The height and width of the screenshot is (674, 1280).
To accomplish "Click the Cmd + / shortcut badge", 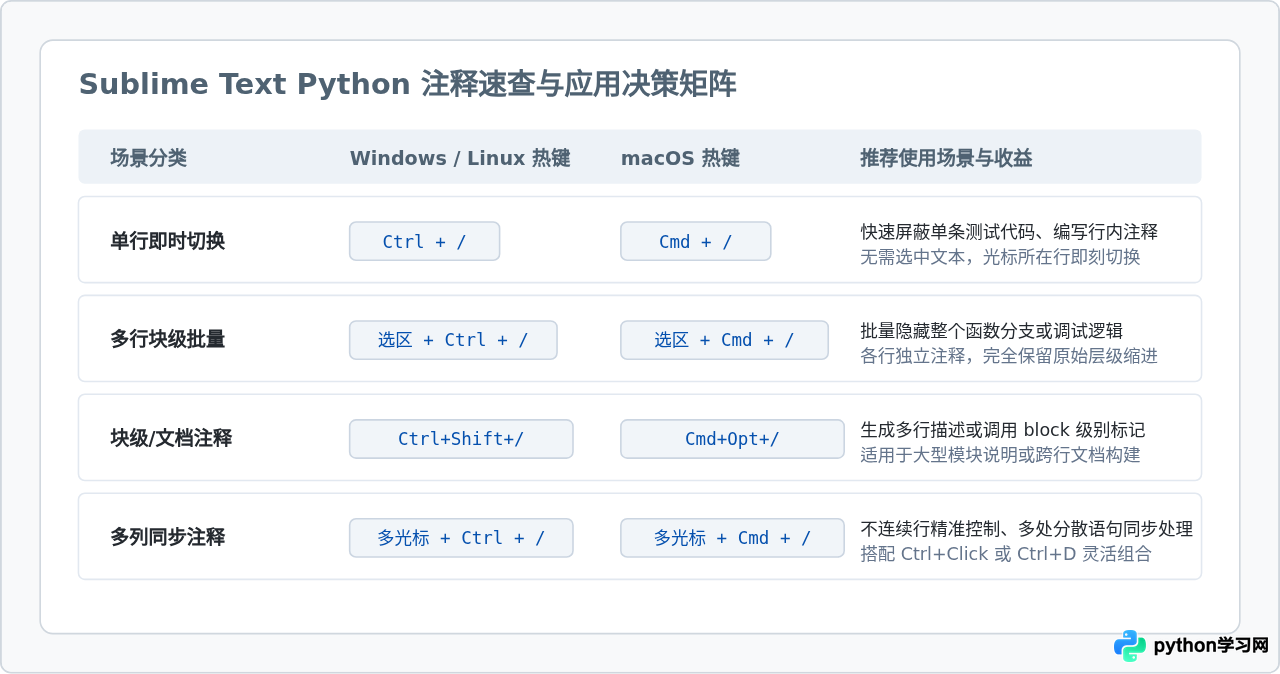I will (695, 241).
